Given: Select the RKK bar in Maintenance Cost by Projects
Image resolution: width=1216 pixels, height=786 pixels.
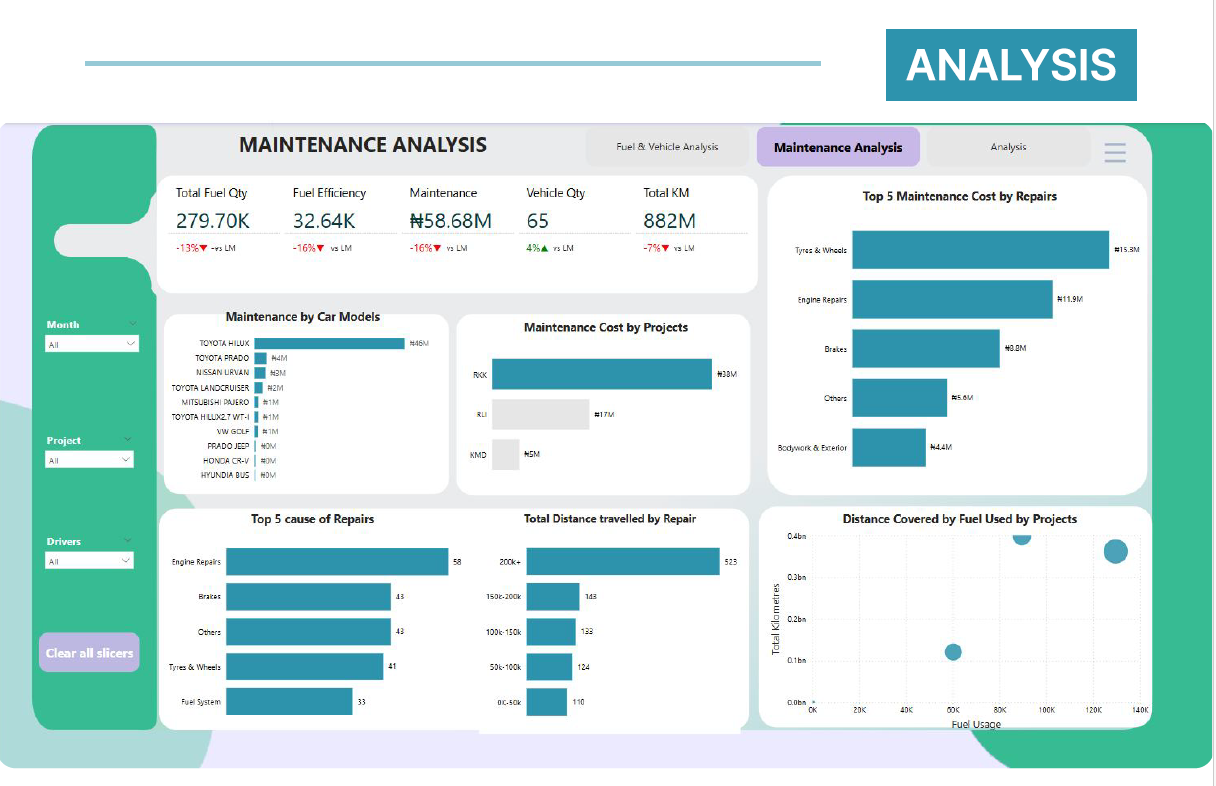Looking at the screenshot, I should (x=601, y=374).
